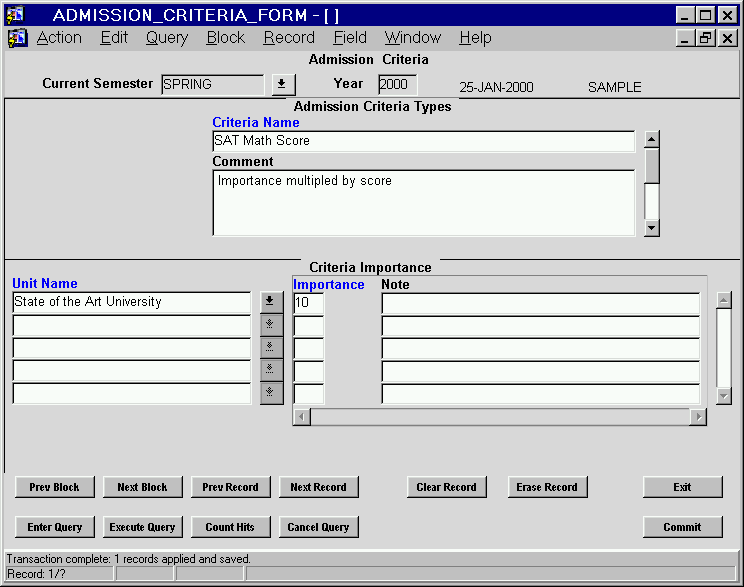Click the Criteria Types scrollbar thumb

click(652, 166)
